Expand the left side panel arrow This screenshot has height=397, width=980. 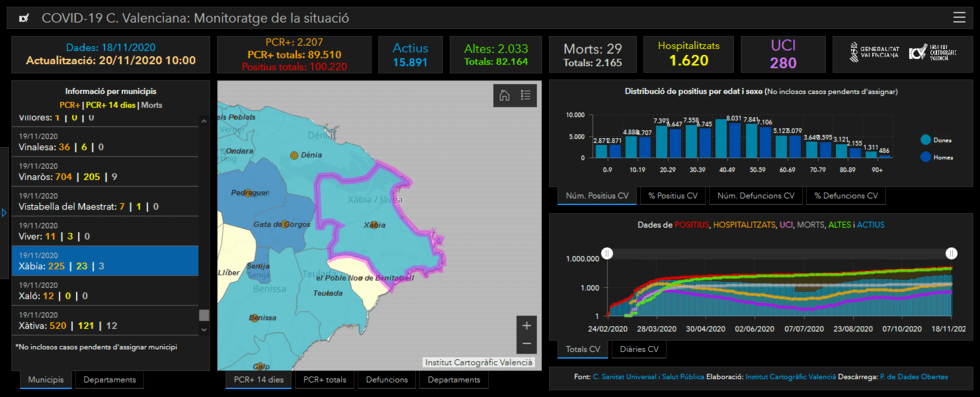coord(4,213)
